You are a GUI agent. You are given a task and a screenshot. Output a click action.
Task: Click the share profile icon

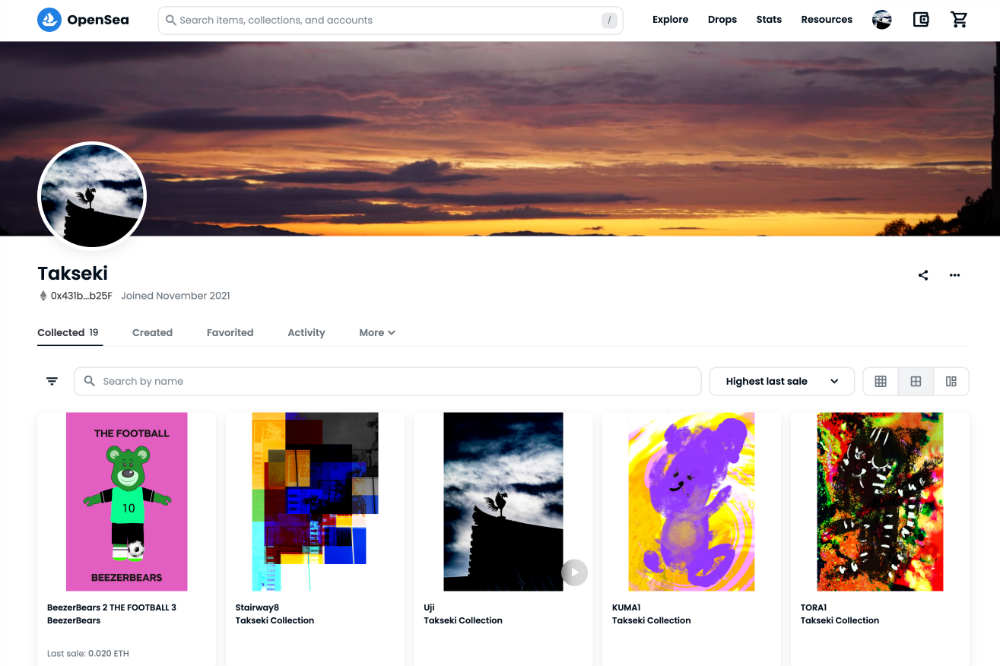[923, 275]
